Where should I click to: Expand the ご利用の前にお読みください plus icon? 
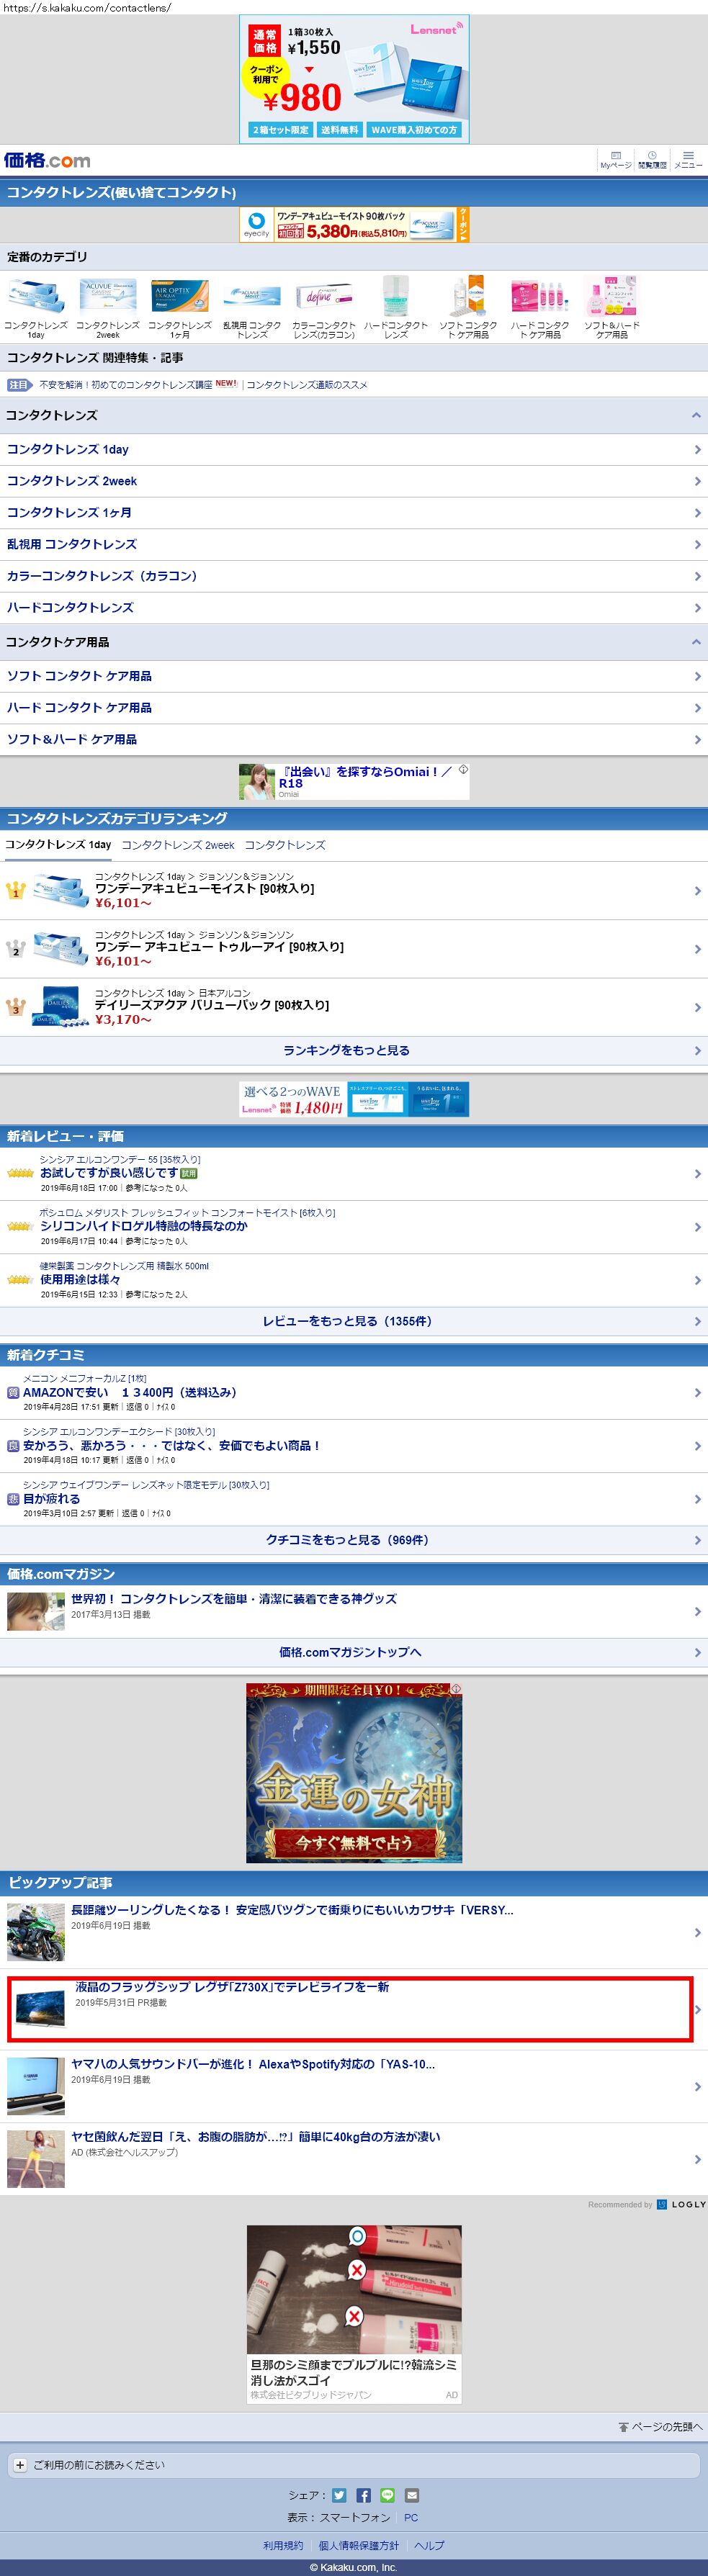[x=20, y=2465]
